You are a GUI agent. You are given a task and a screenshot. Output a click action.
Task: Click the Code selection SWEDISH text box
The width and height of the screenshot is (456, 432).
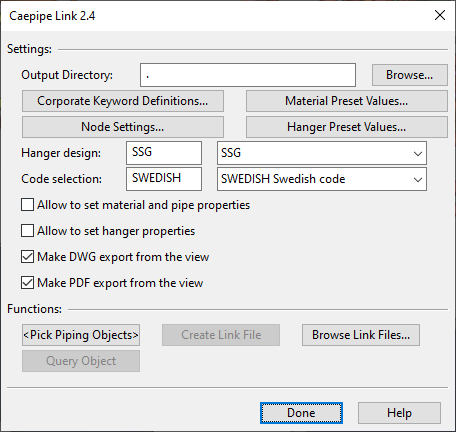[x=164, y=179]
